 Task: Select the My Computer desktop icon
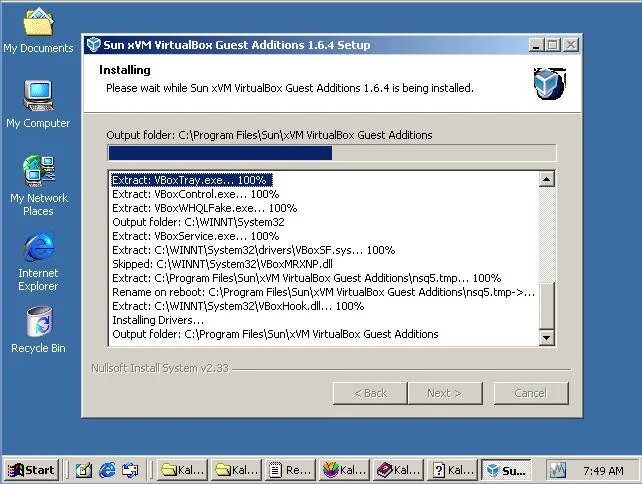point(38,104)
